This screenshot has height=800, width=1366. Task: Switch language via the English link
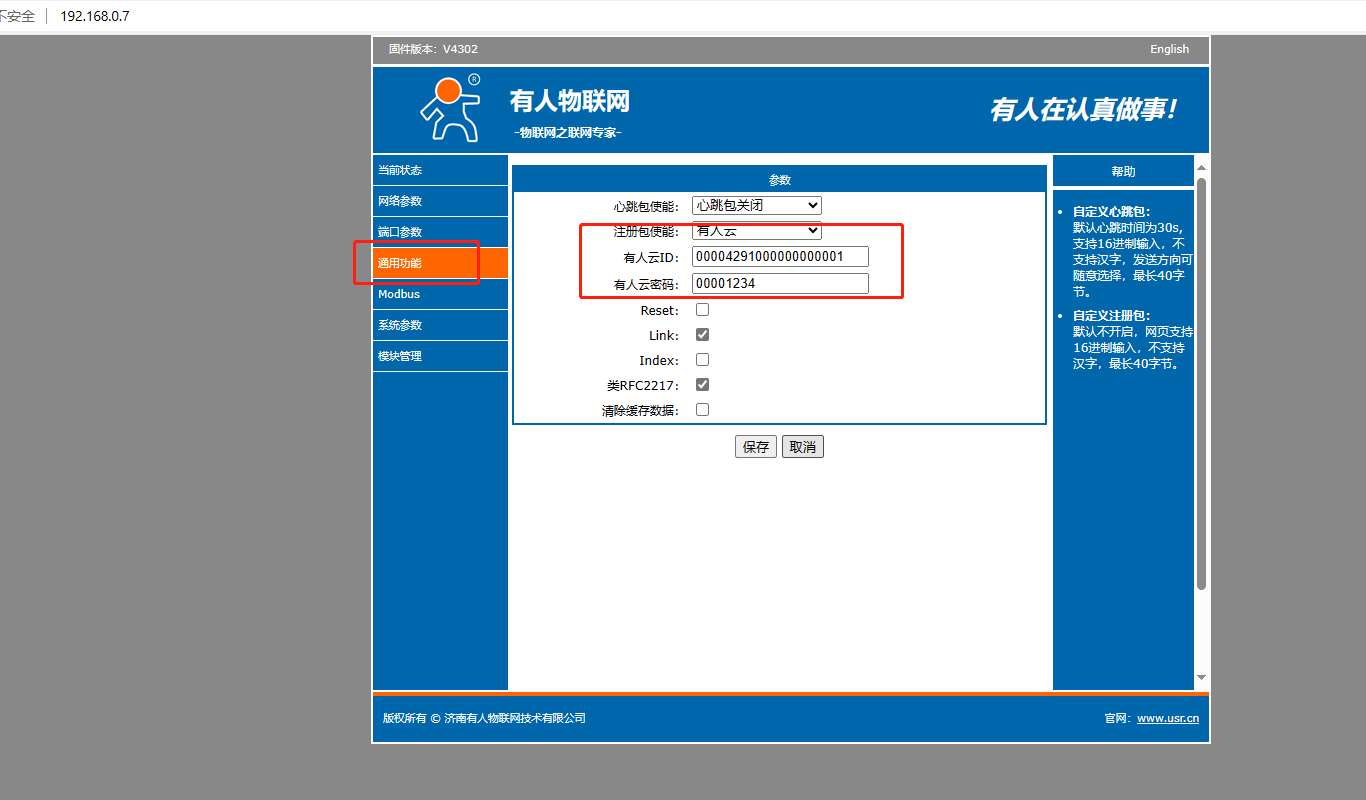click(x=1169, y=49)
